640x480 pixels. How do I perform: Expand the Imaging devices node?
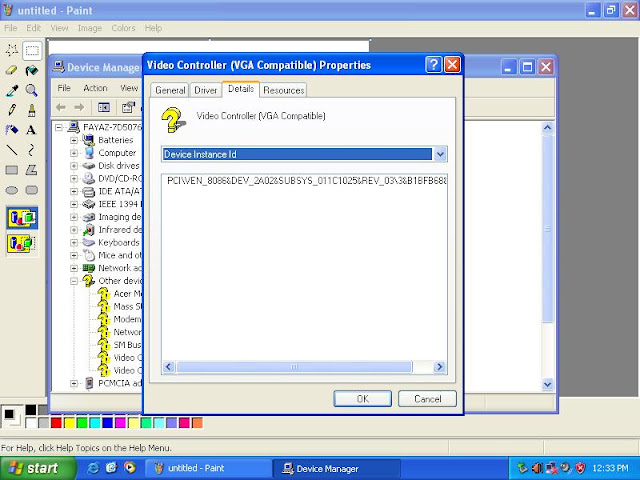[x=74, y=217]
